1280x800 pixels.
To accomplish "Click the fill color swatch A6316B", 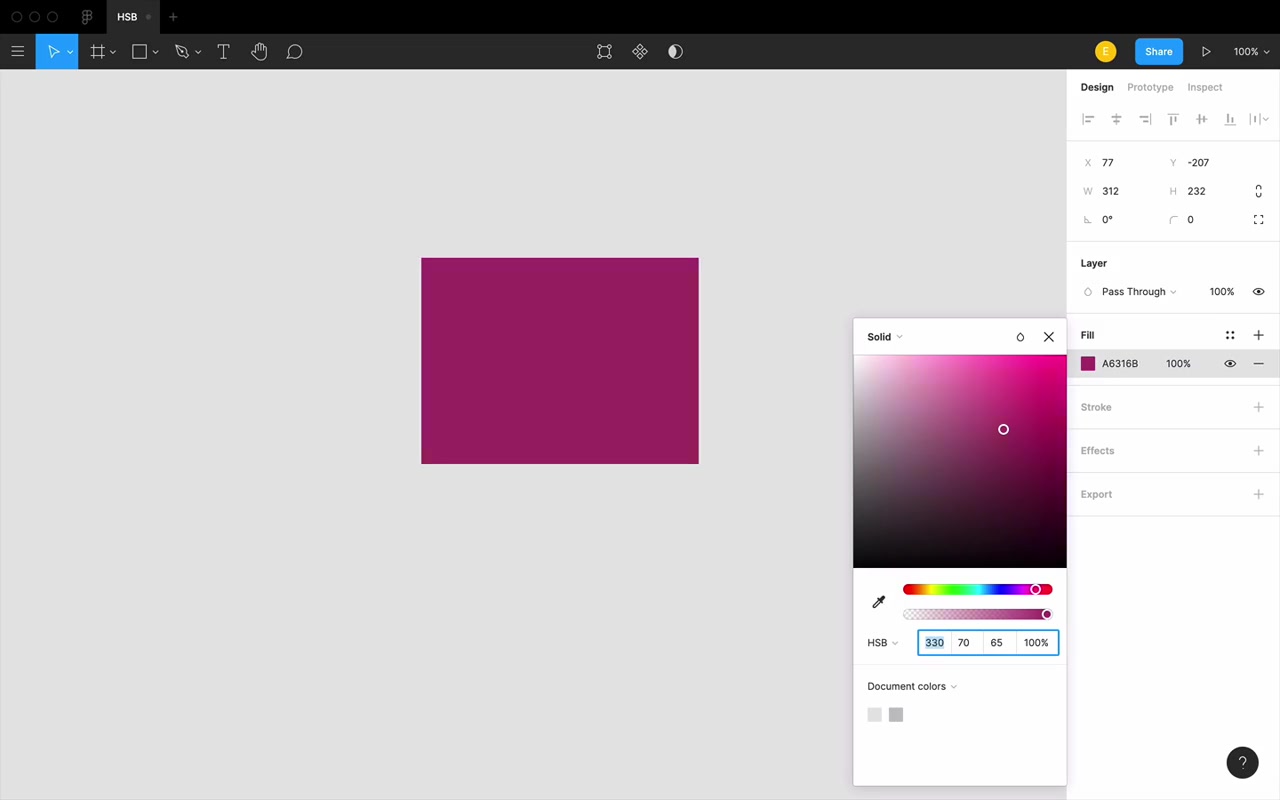I will coord(1088,364).
